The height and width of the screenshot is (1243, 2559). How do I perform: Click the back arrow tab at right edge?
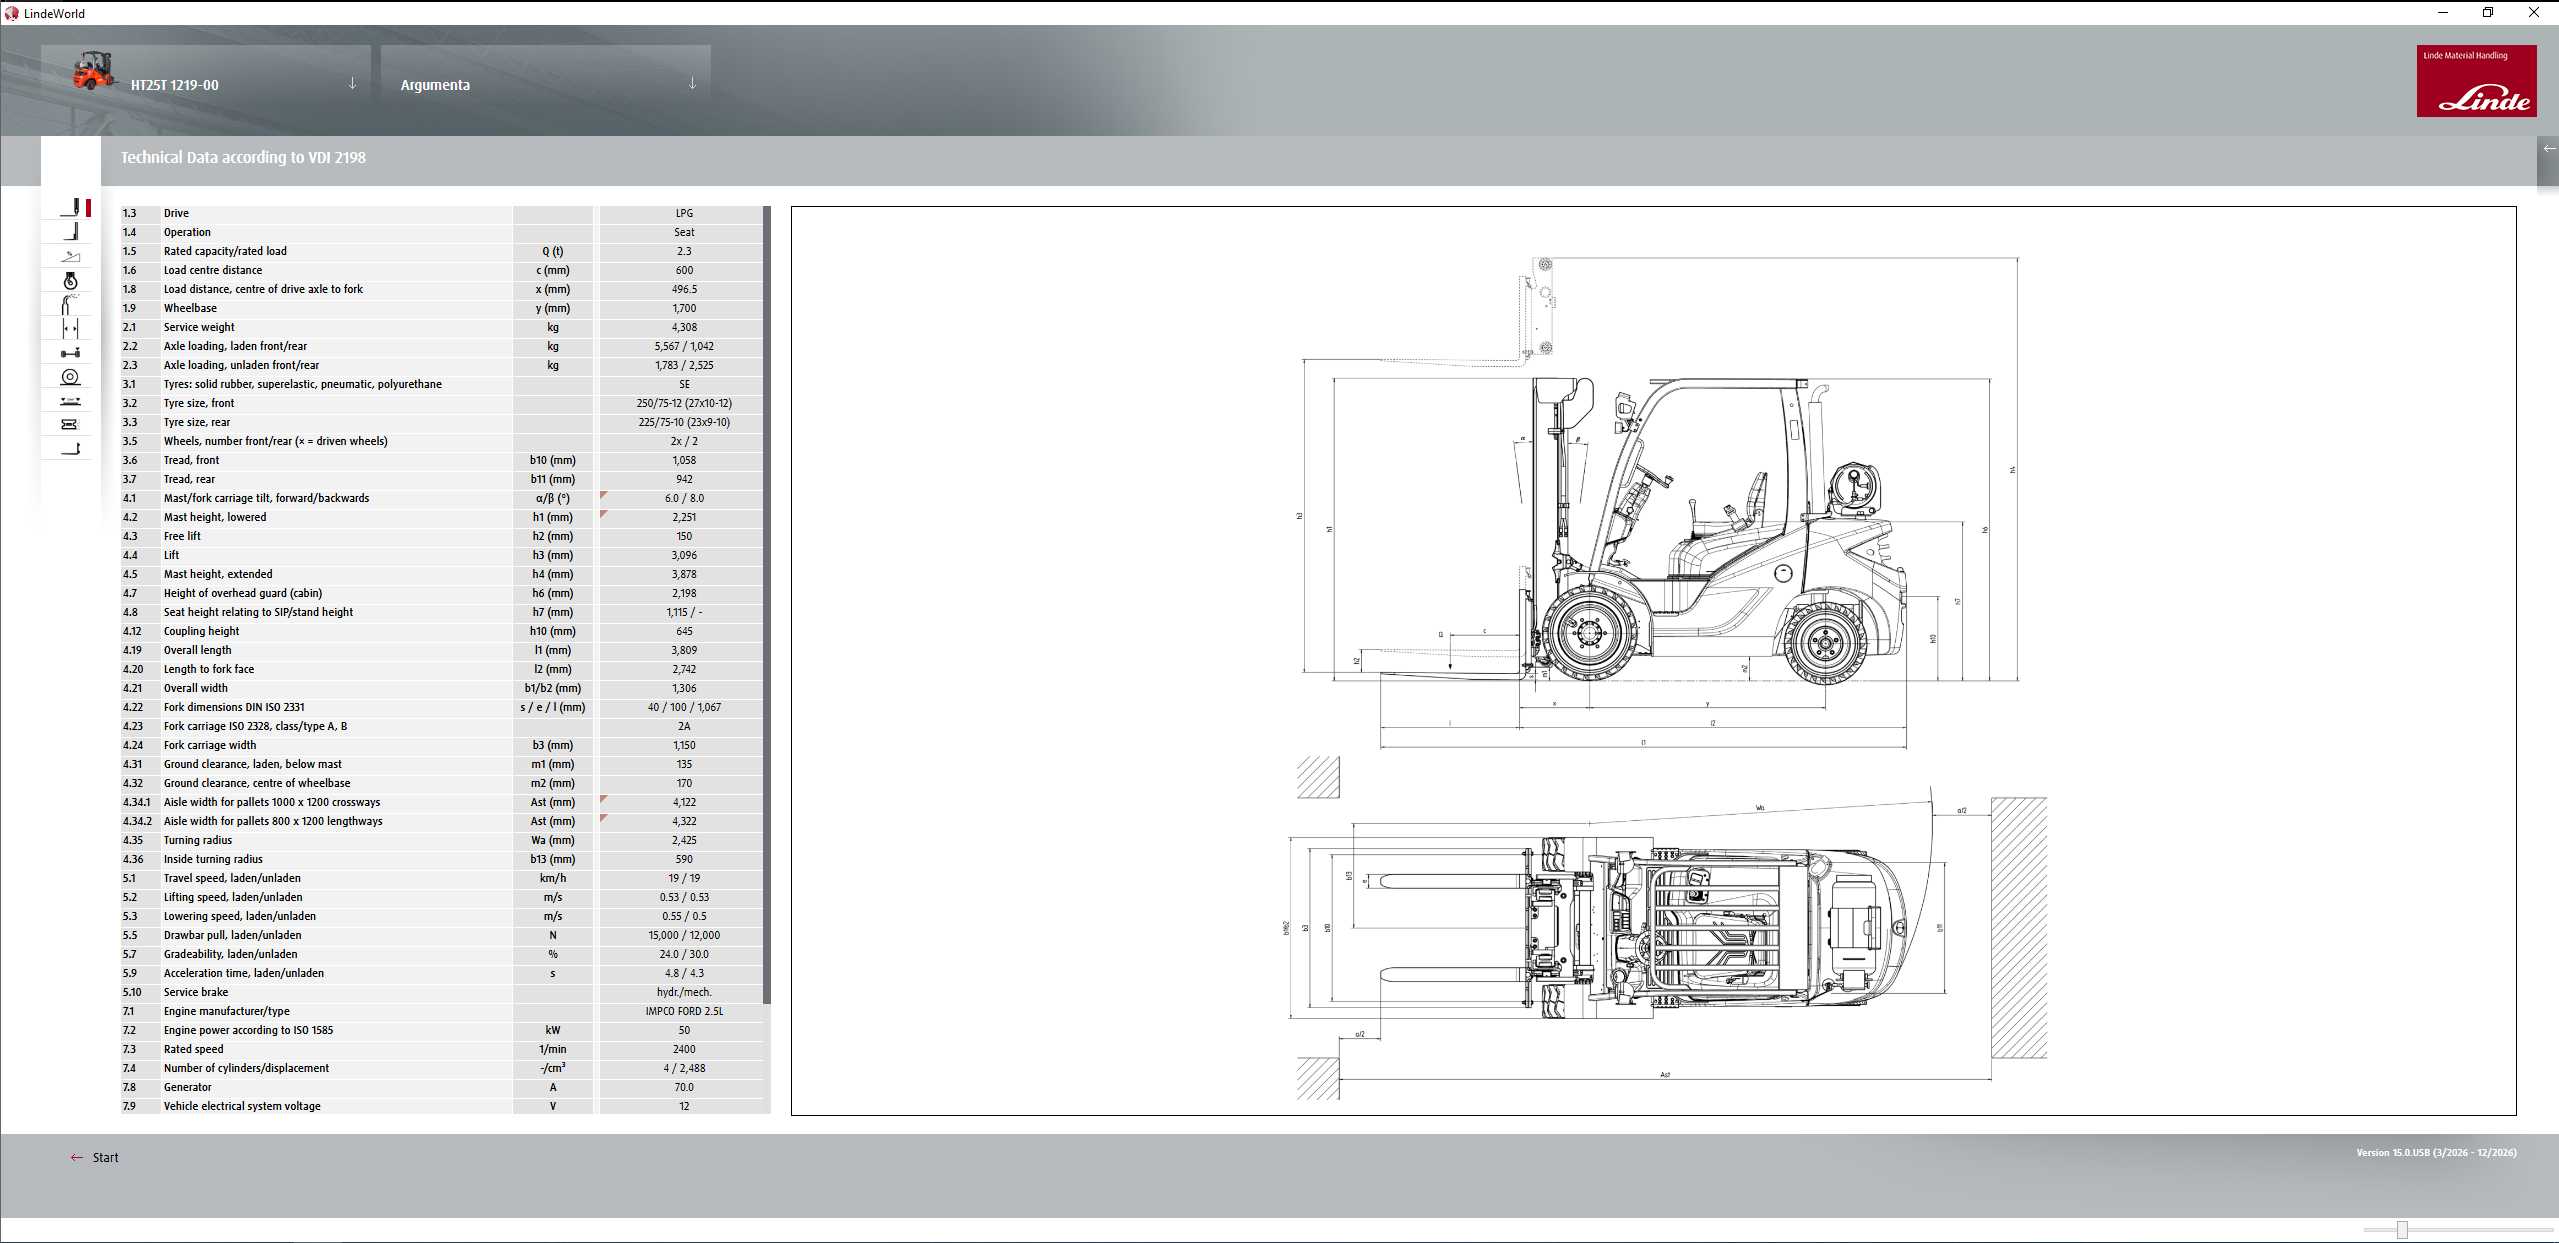2548,150
